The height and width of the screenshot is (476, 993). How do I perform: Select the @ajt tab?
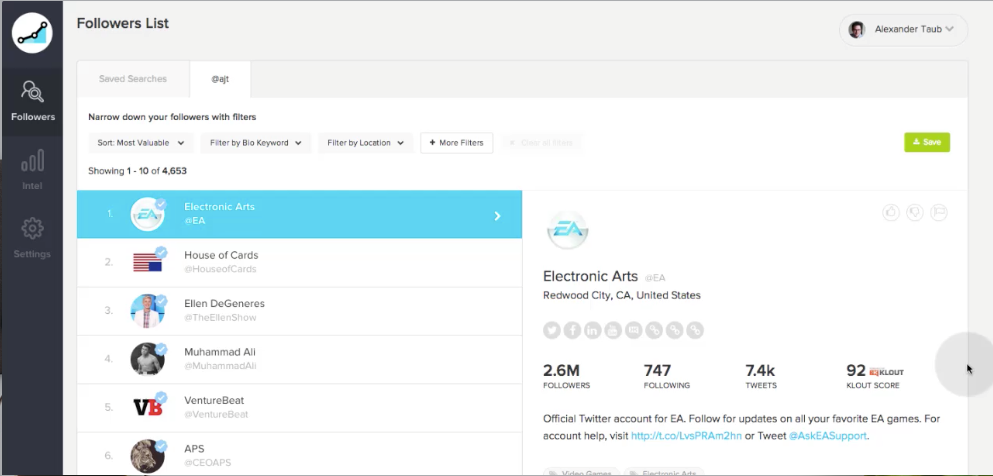(220, 79)
